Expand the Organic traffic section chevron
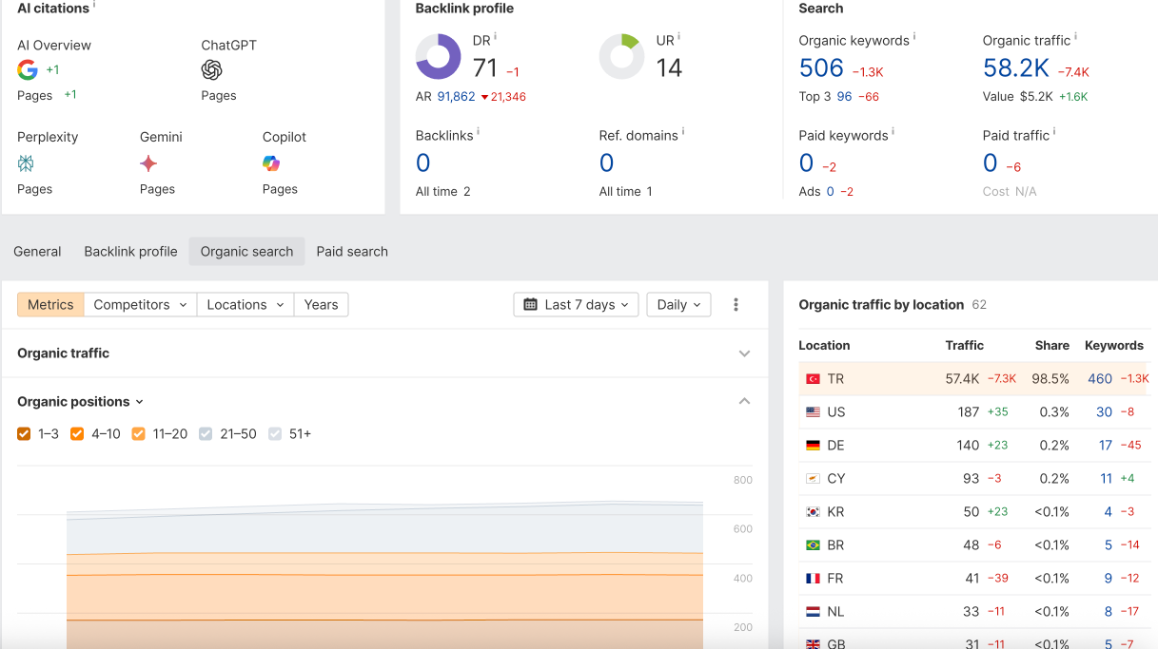Image resolution: width=1158 pixels, height=649 pixels. [744, 354]
